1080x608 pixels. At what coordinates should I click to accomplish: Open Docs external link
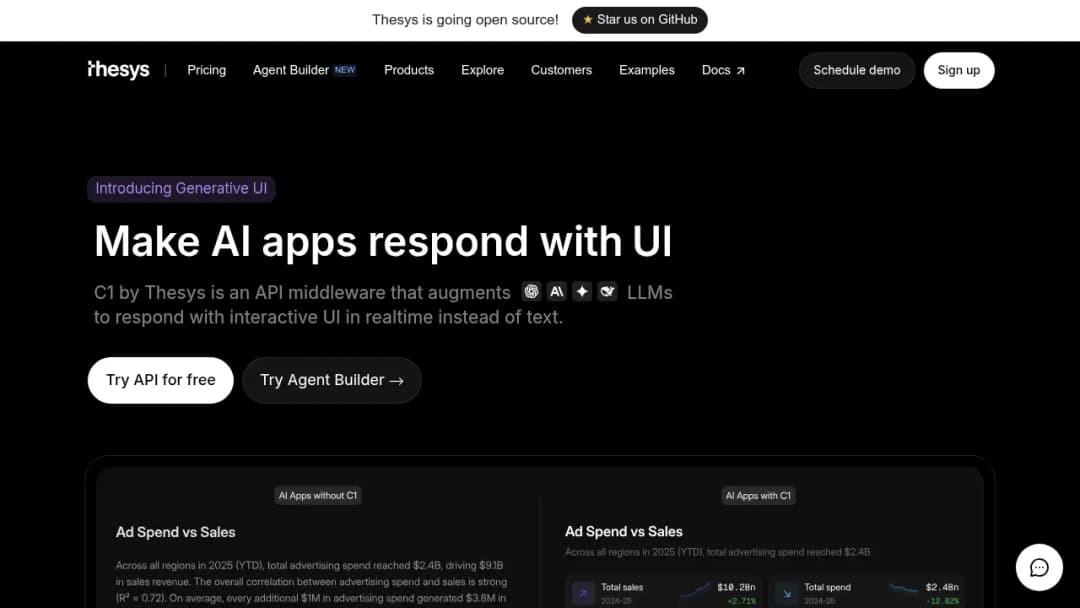coord(723,70)
